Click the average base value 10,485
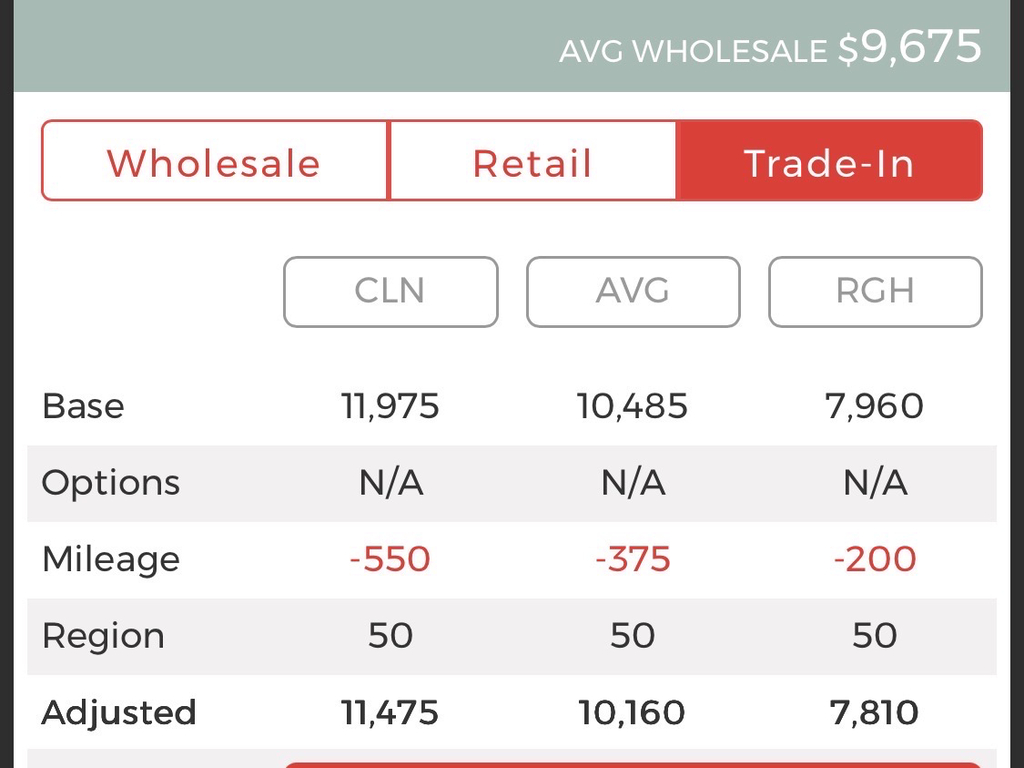This screenshot has width=1024, height=768. [633, 406]
